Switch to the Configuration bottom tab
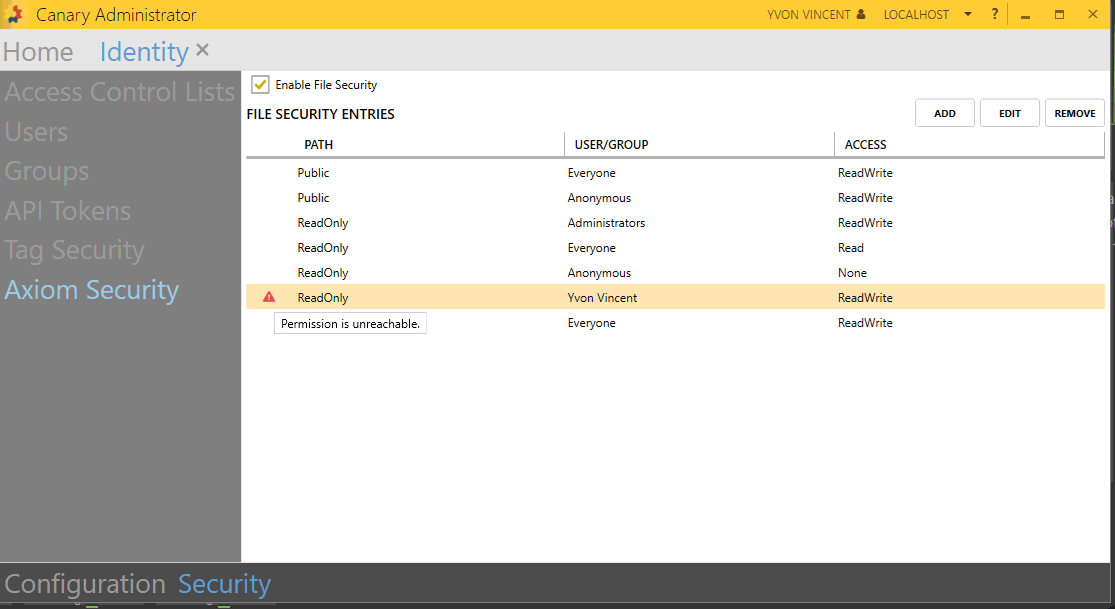Screen dimensions: 1115x609 pyautogui.click(x=85, y=584)
